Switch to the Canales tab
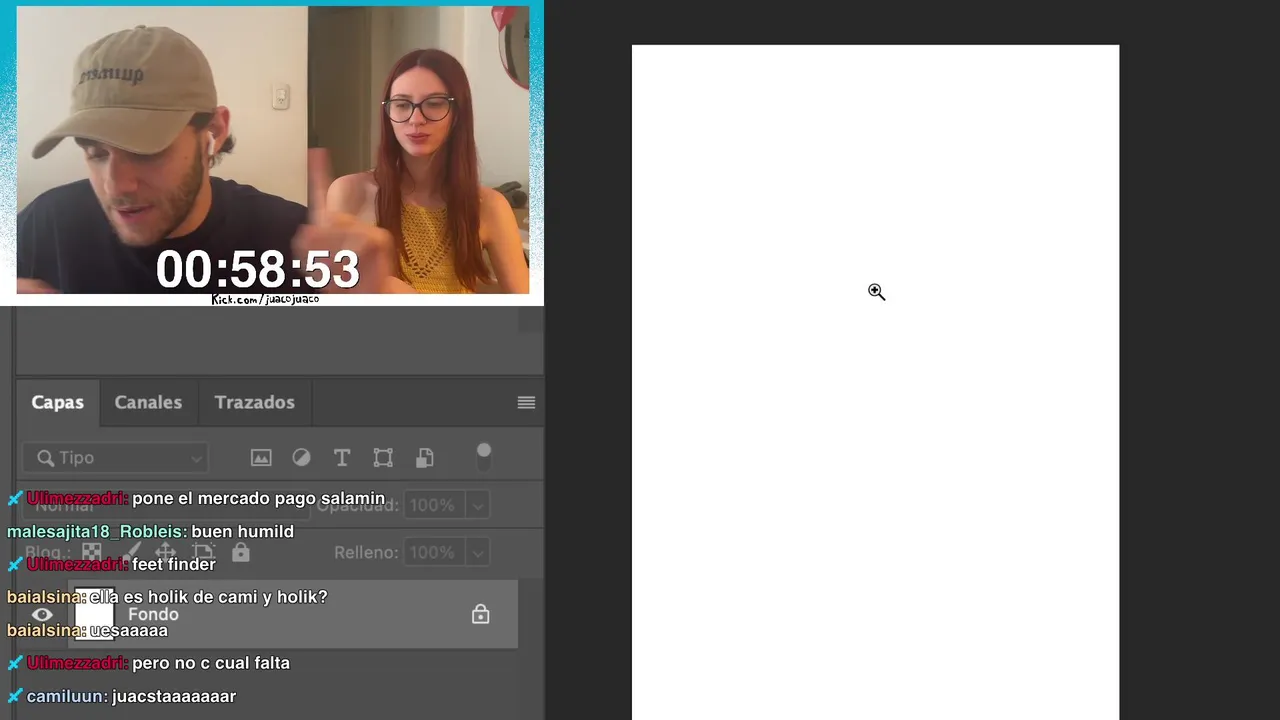The height and width of the screenshot is (720, 1280). tap(148, 402)
